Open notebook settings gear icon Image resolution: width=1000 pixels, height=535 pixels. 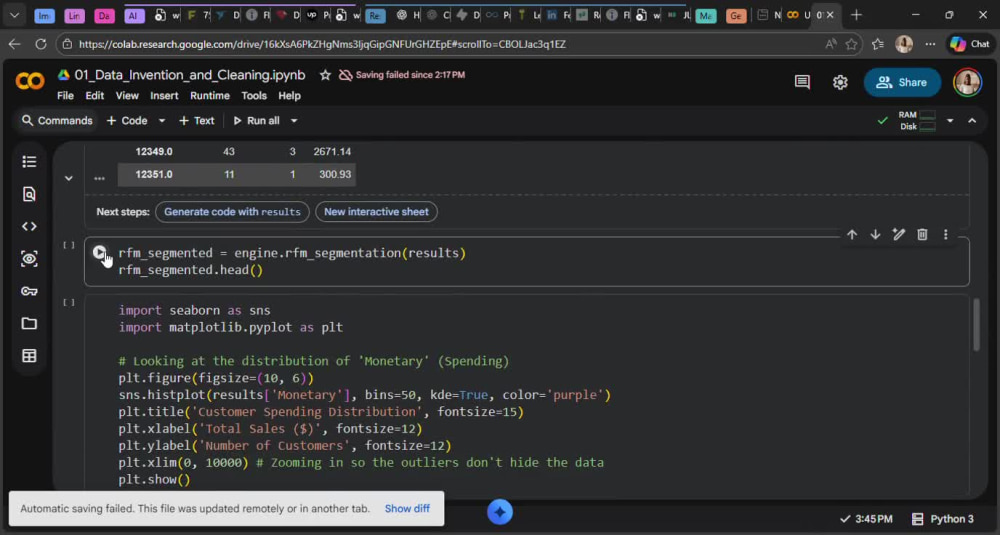840,82
